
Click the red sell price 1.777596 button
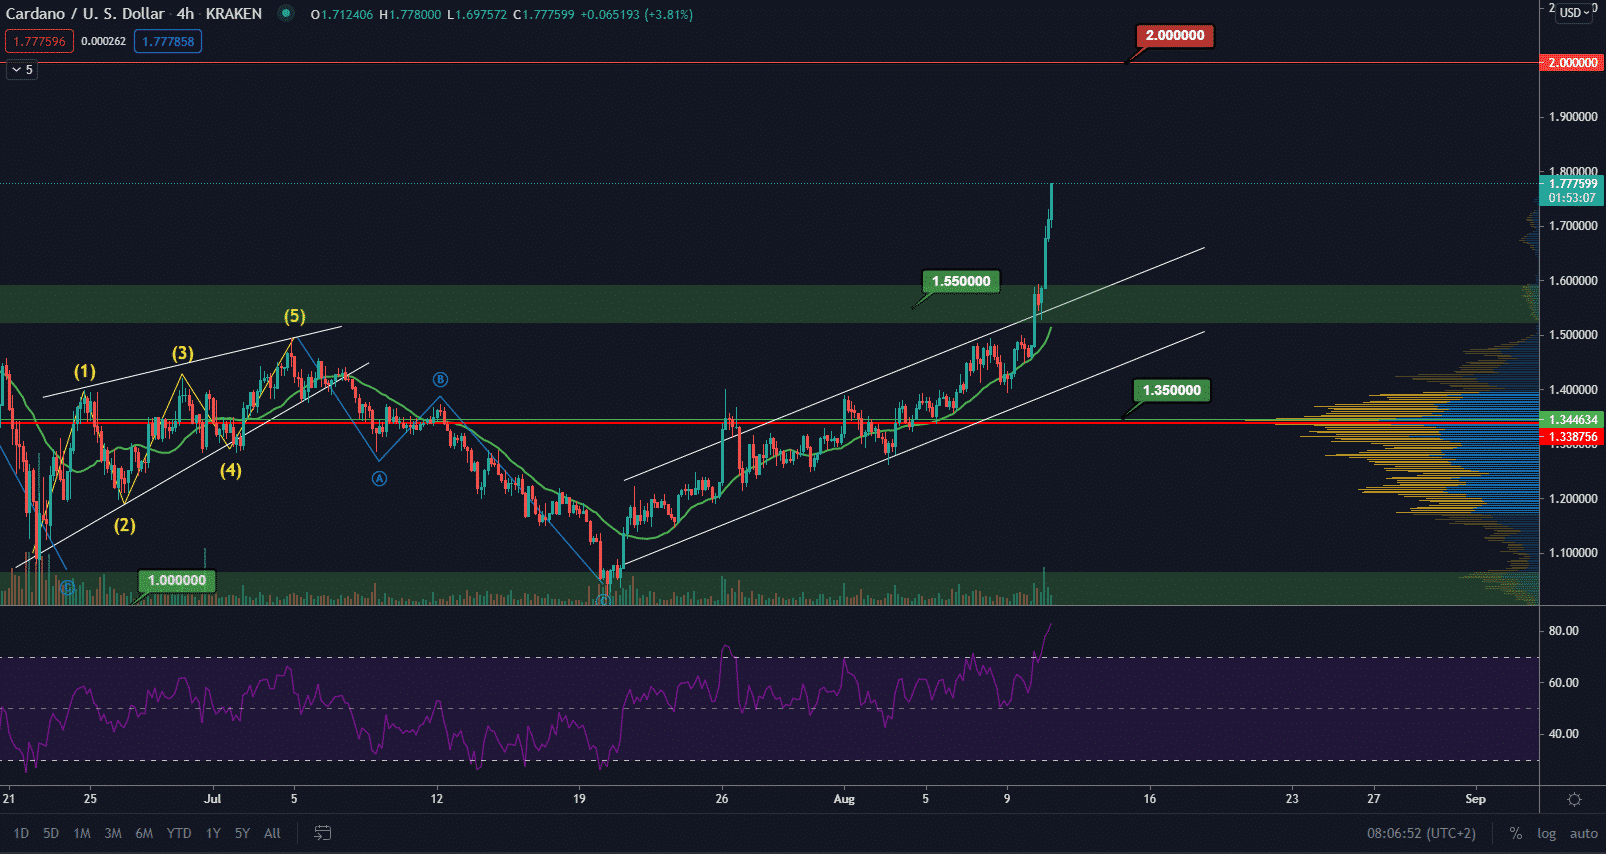[x=39, y=41]
